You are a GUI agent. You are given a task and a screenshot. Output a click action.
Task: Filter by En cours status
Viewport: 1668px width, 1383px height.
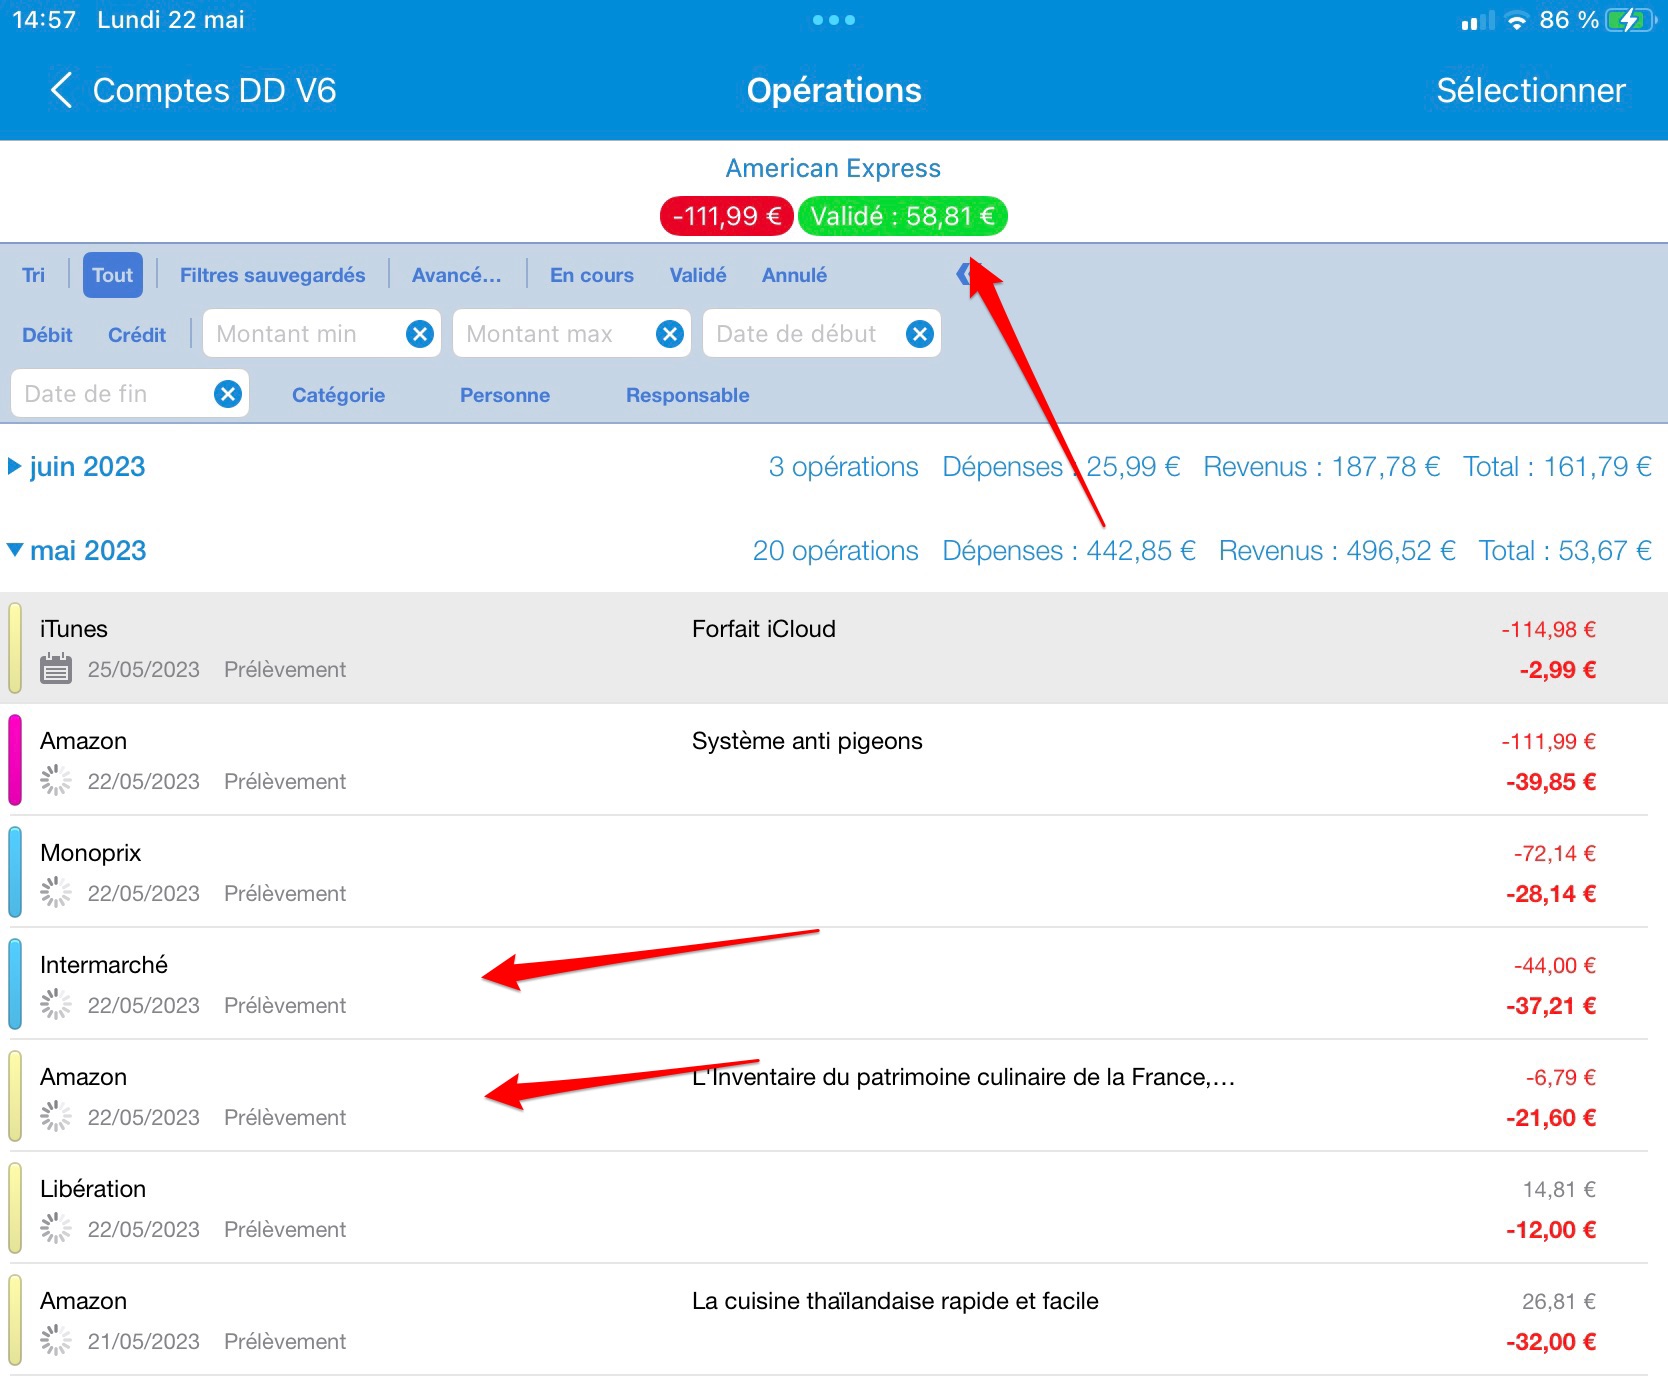click(x=592, y=275)
